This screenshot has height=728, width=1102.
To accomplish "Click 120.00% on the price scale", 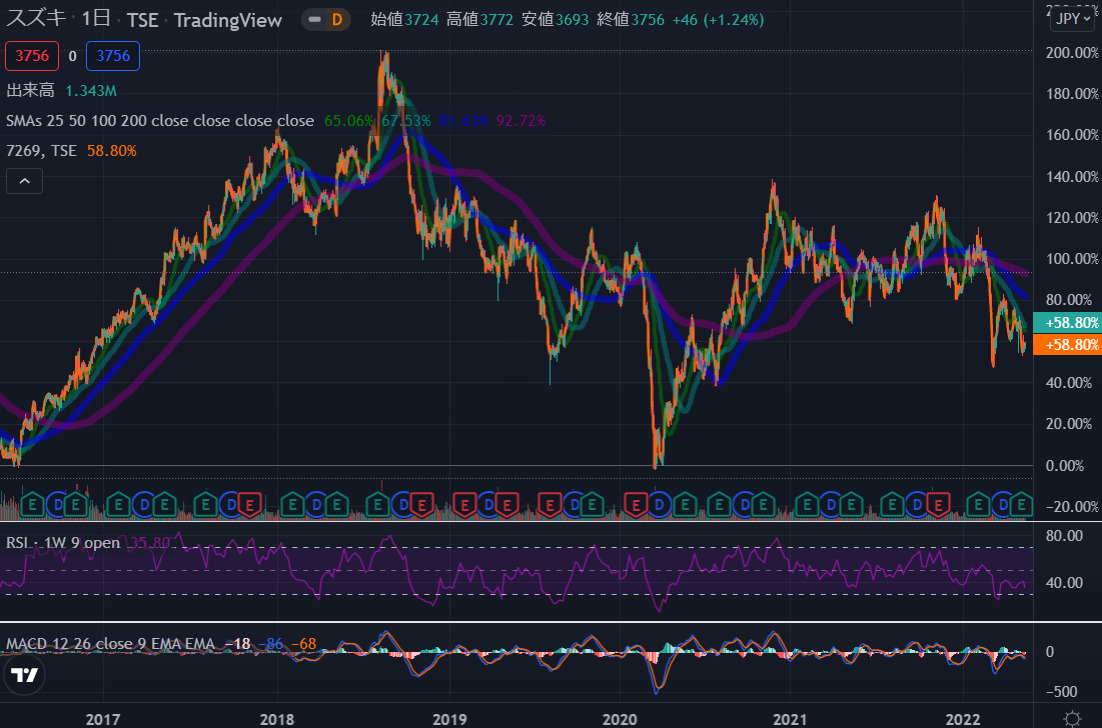I will [1072, 217].
